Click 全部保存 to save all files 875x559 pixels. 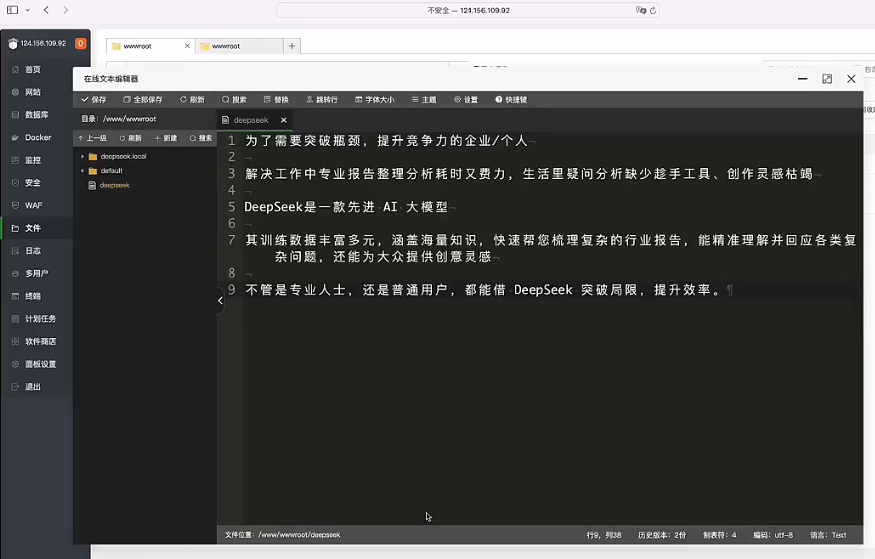pos(143,99)
